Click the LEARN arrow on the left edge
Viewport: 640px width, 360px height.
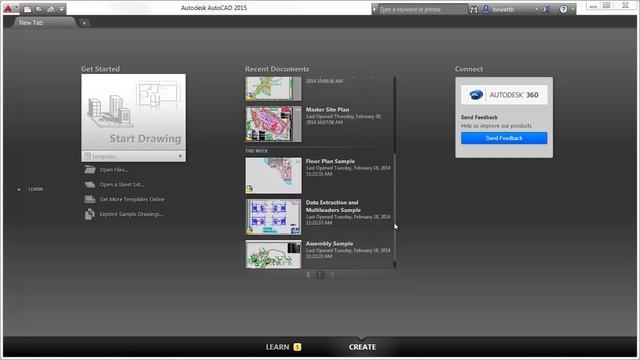pos(19,189)
